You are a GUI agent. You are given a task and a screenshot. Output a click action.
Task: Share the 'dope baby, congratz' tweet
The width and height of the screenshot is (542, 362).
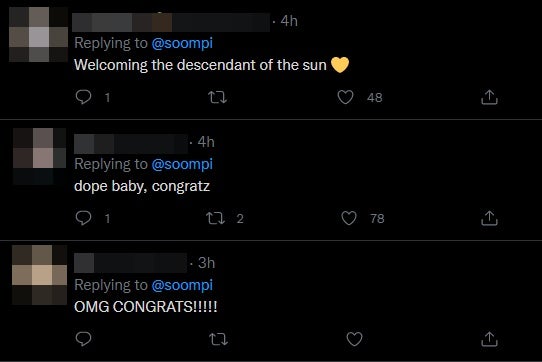[x=489, y=218]
